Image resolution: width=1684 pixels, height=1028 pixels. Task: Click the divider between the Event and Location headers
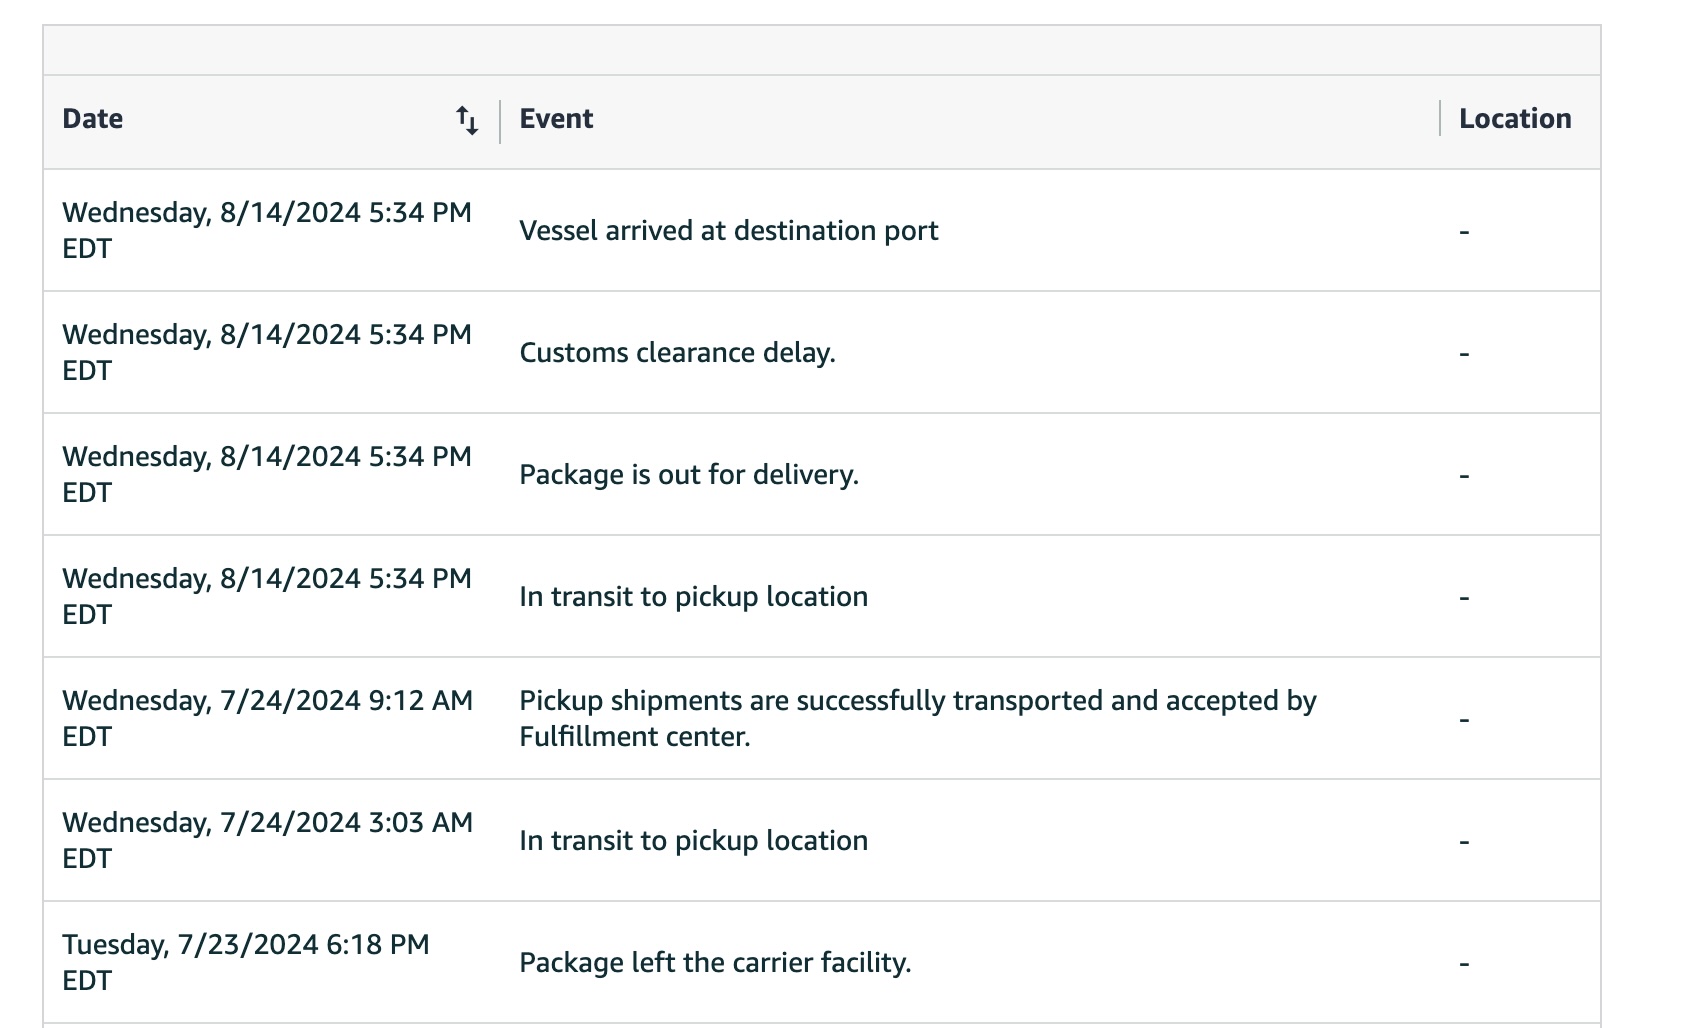1440,119
